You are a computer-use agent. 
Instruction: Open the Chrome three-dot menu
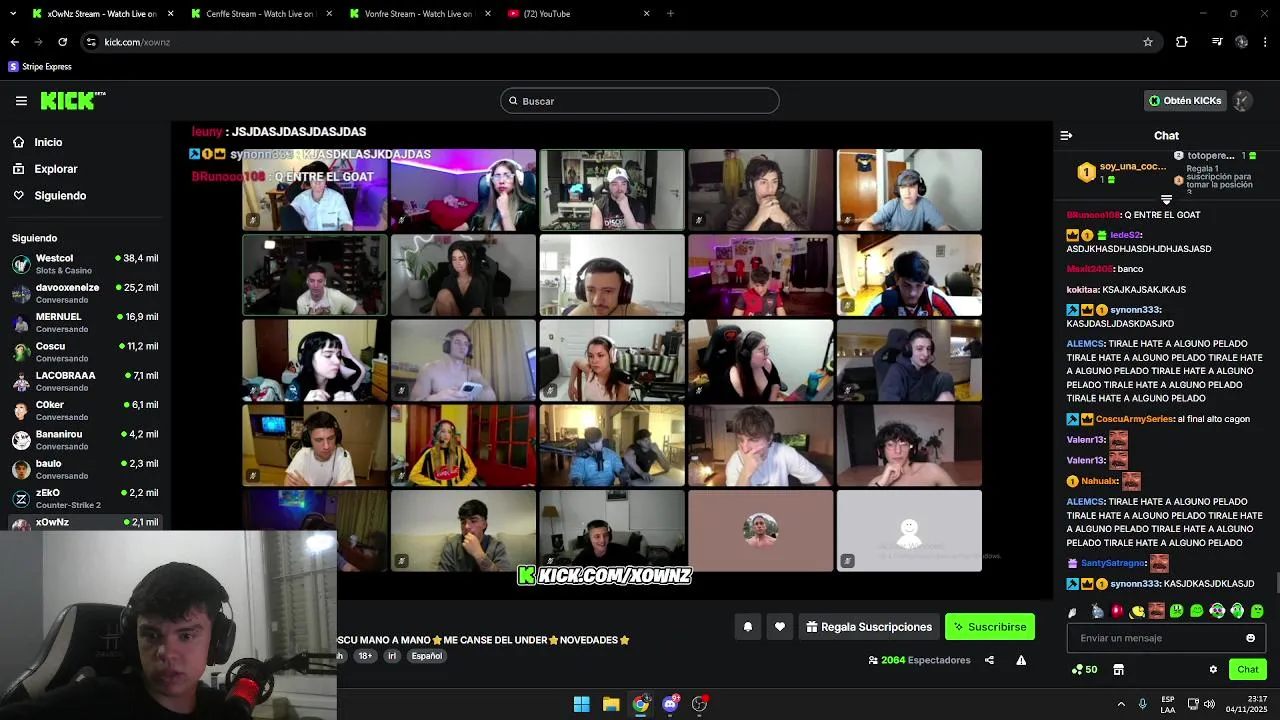1266,42
